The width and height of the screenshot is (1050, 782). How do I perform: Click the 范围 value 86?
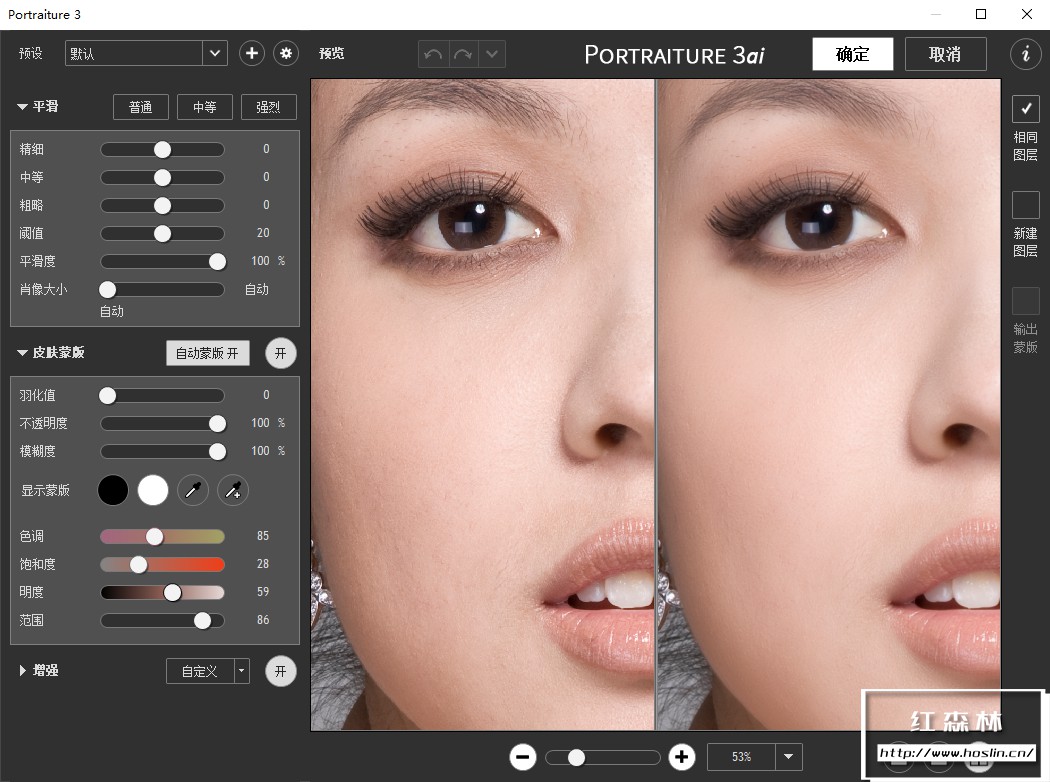[x=263, y=620]
